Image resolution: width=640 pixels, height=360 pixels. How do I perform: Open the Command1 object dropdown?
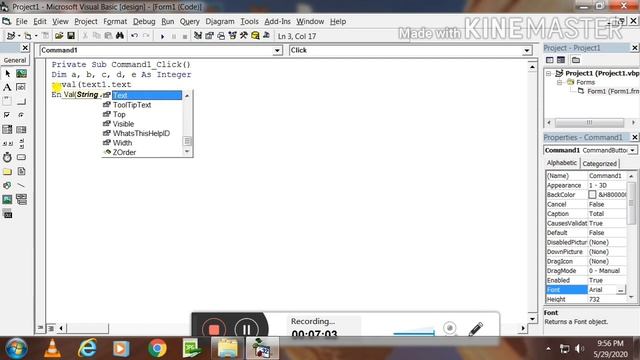click(277, 51)
